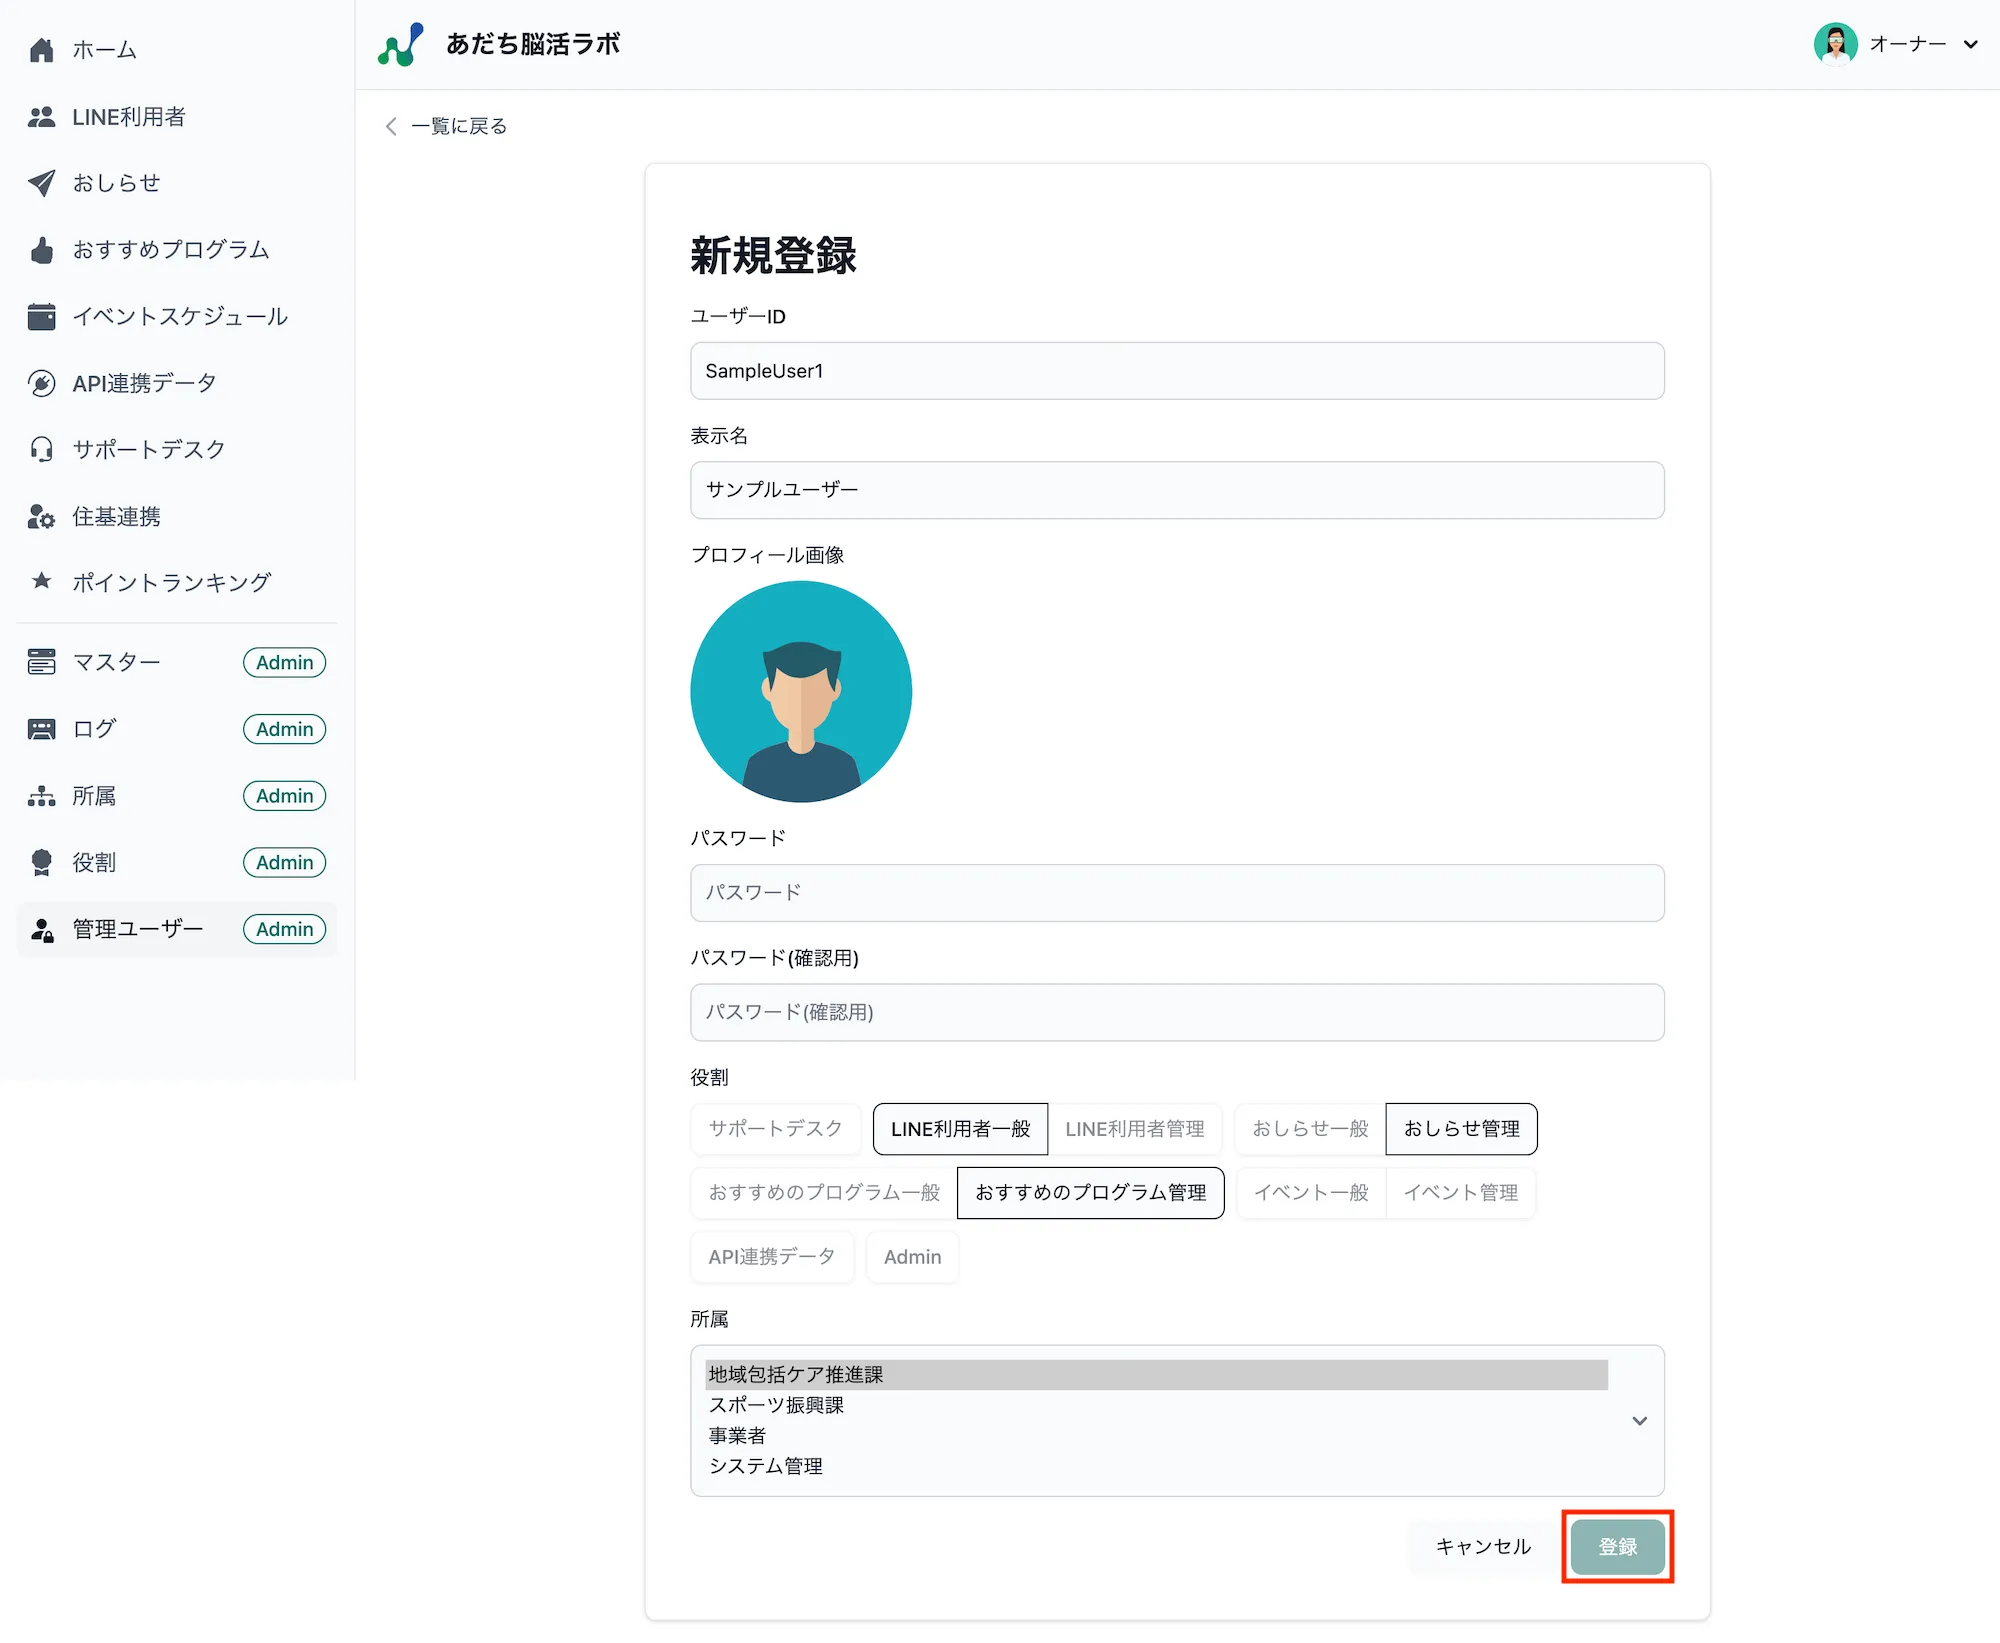Screen dimensions: 2000x1643
Task: Enable the LINE利用者管理 role
Action: click(x=1136, y=1129)
